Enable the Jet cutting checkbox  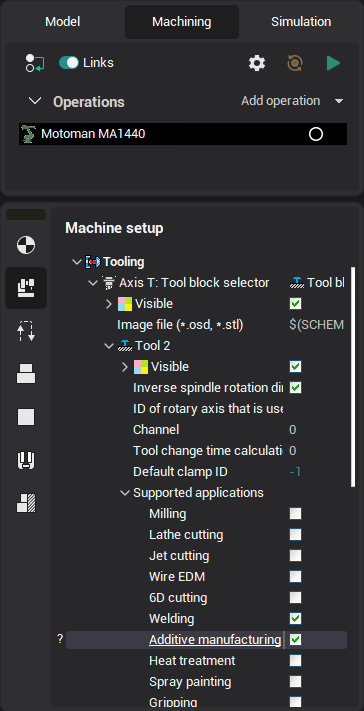pyautogui.click(x=296, y=555)
